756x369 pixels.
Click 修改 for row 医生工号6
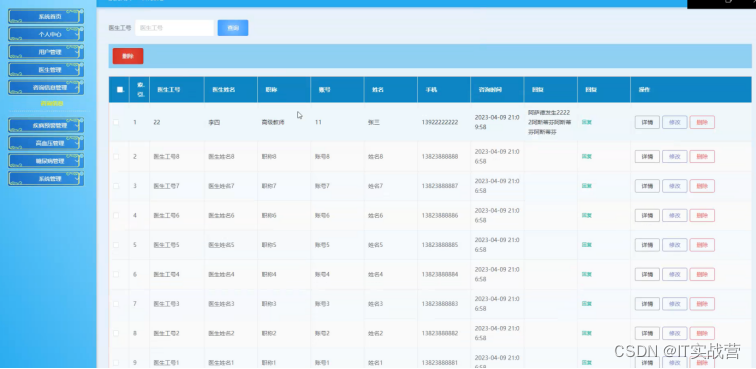click(675, 215)
